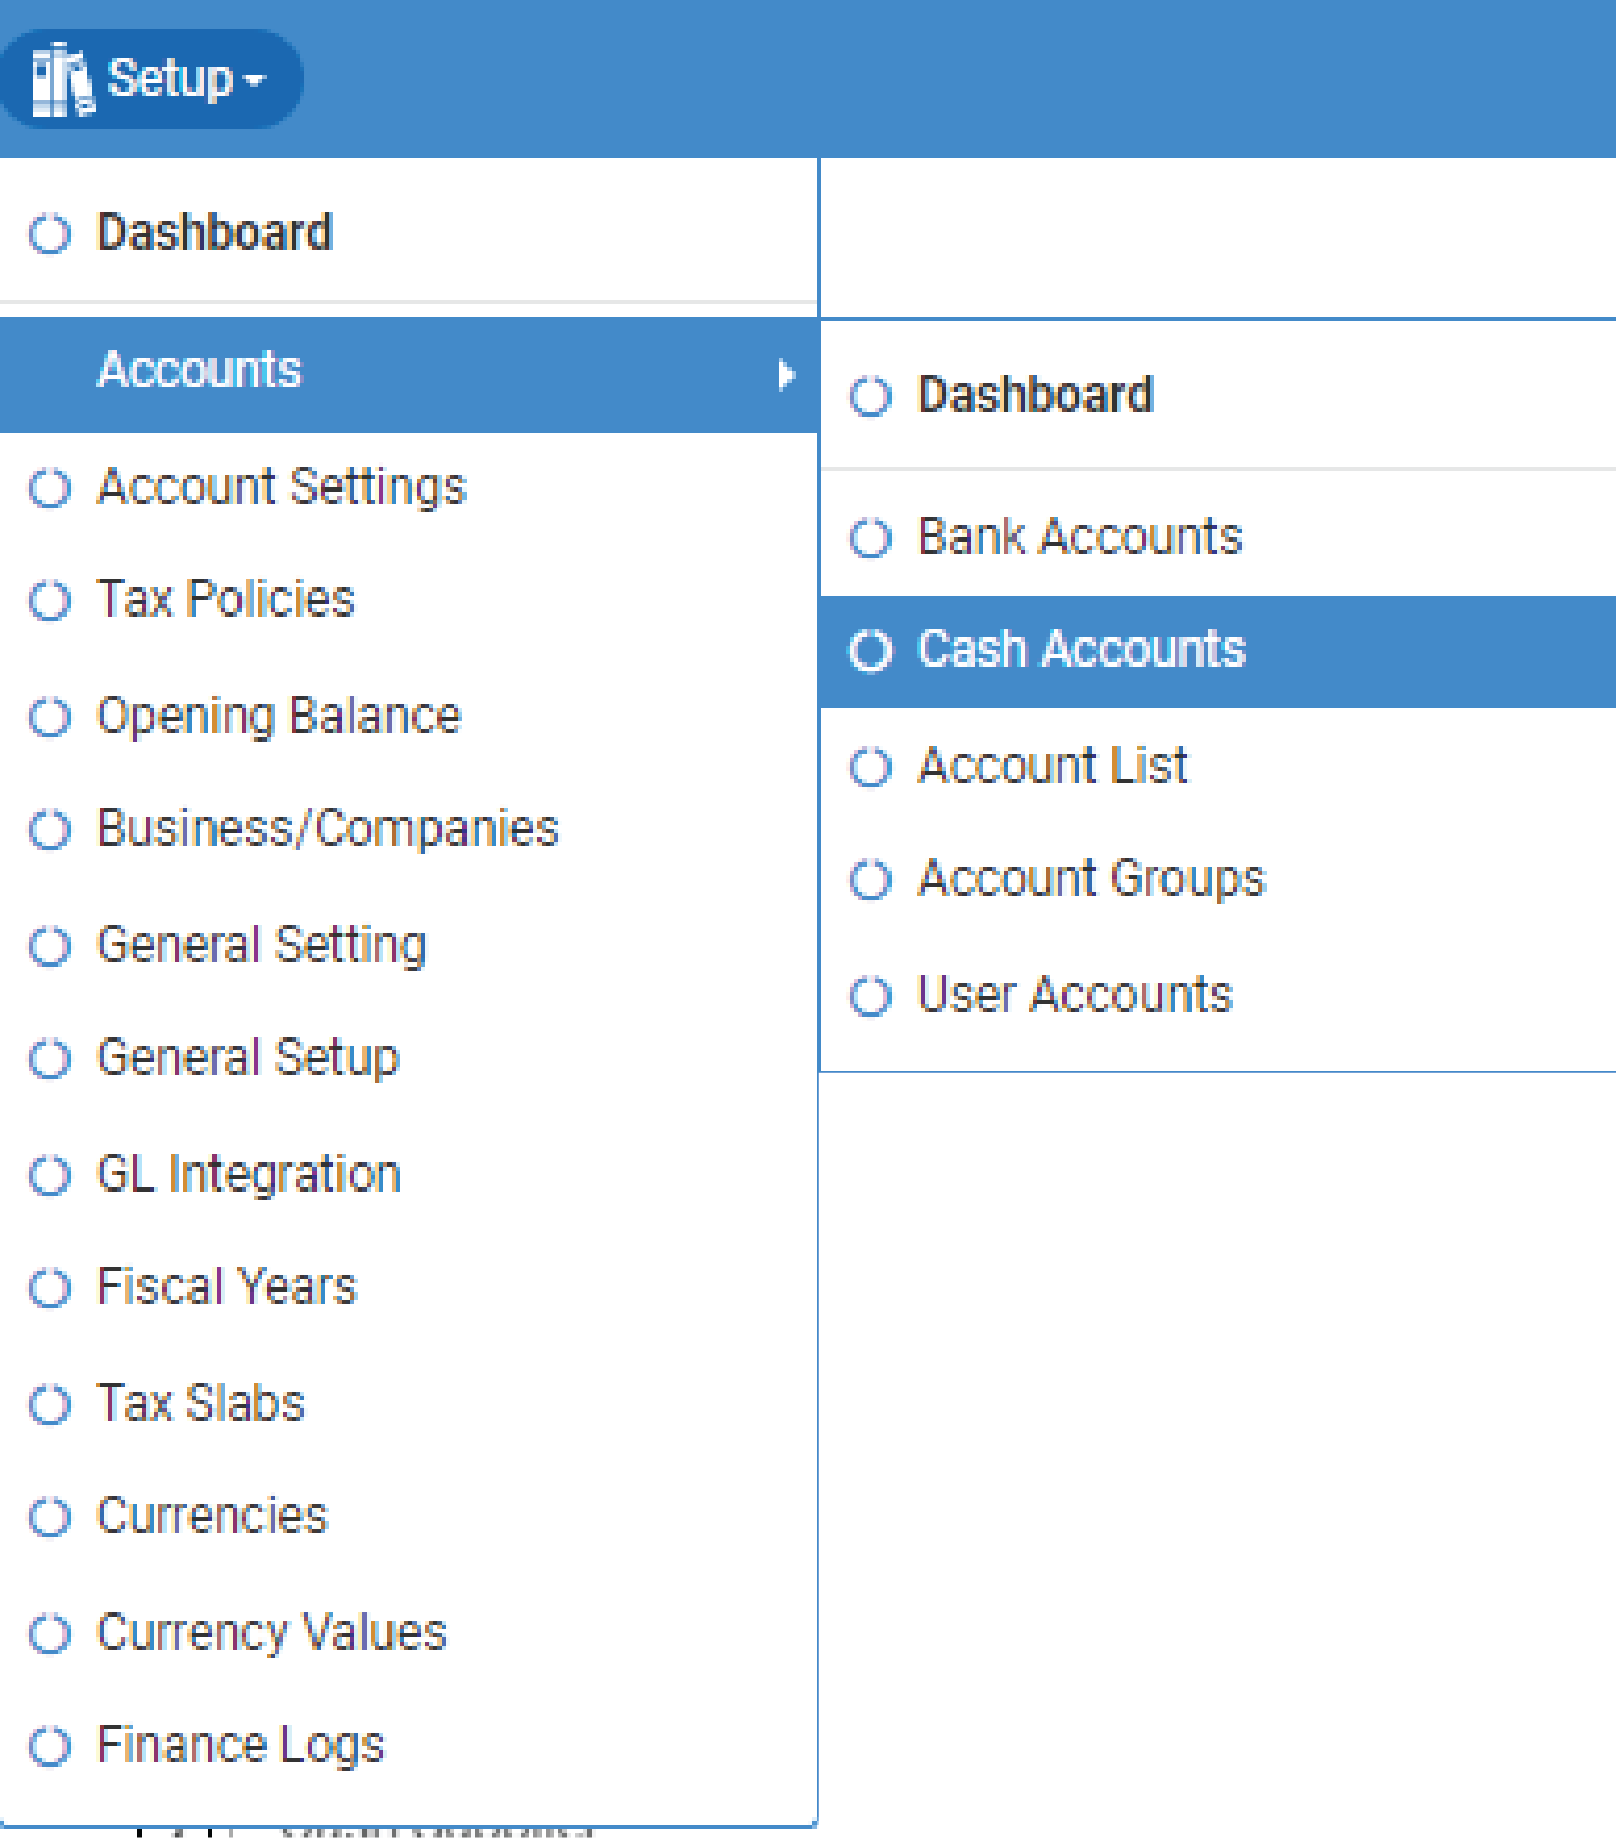Open the Setup dropdown menu
This screenshot has height=1838, width=1616.
(x=150, y=79)
